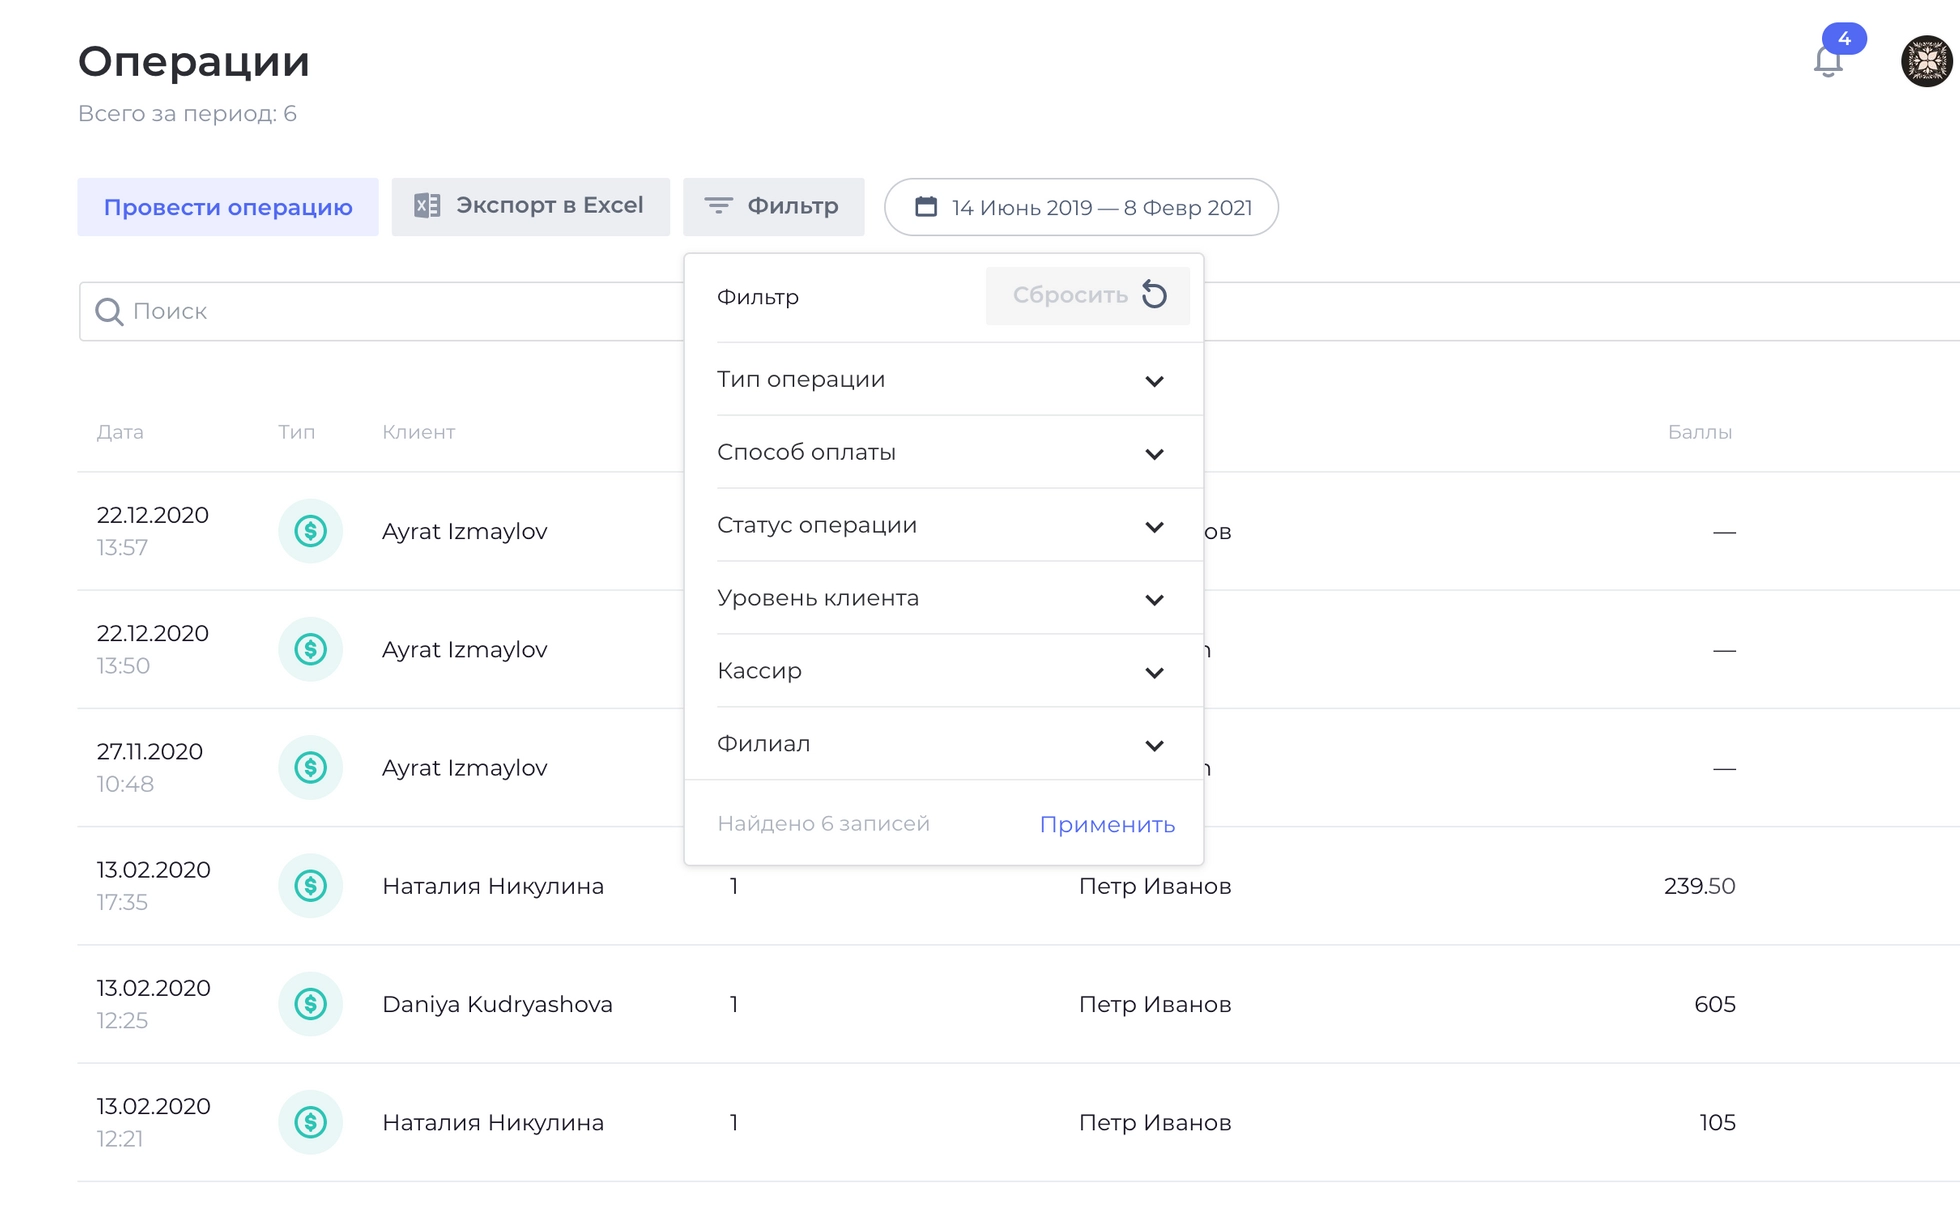Click Наталия Никулина in the 17:35 row
The width and height of the screenshot is (1960, 1212).
coord(493,886)
